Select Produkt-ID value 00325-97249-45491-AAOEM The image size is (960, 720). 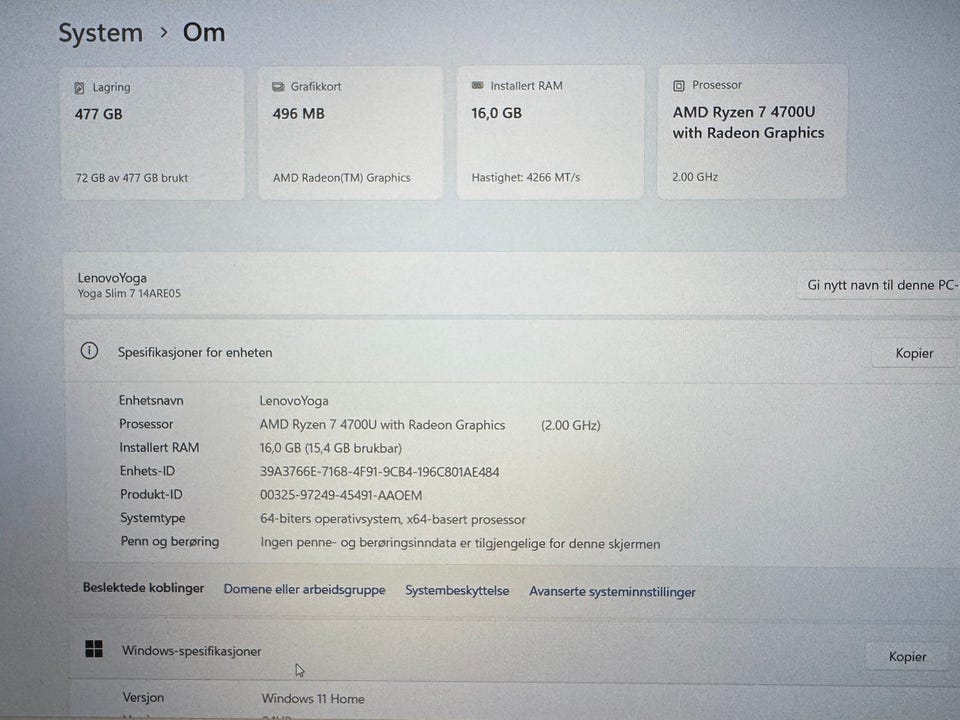tap(341, 495)
